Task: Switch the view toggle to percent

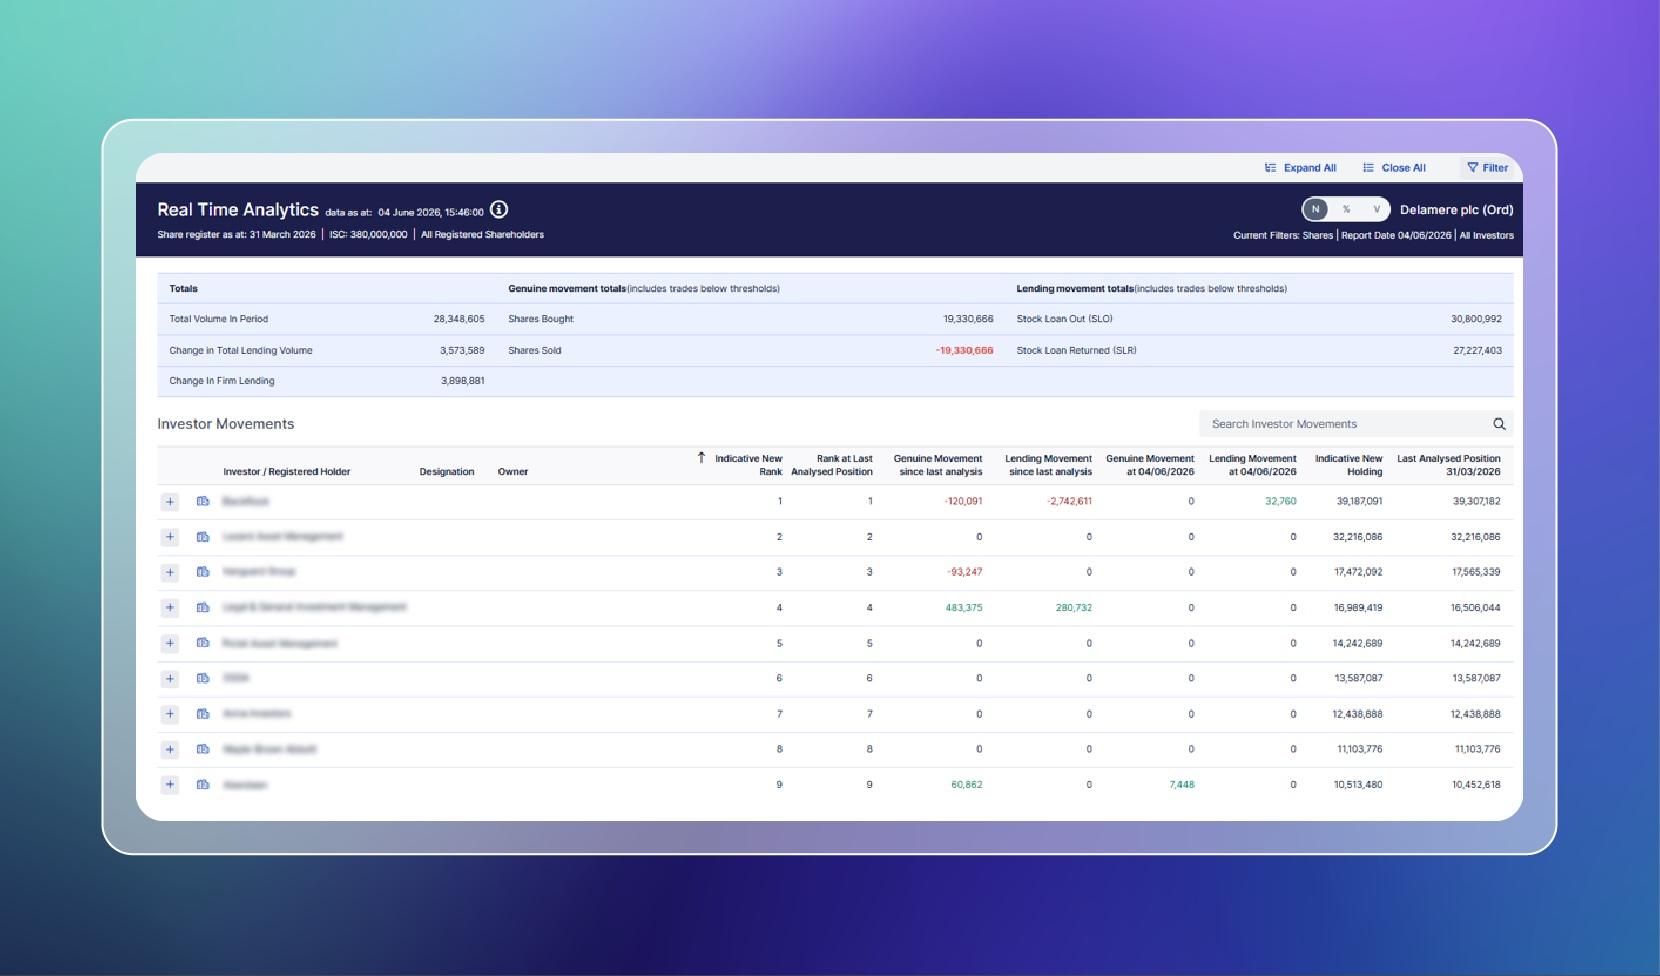Action: pyautogui.click(x=1347, y=209)
